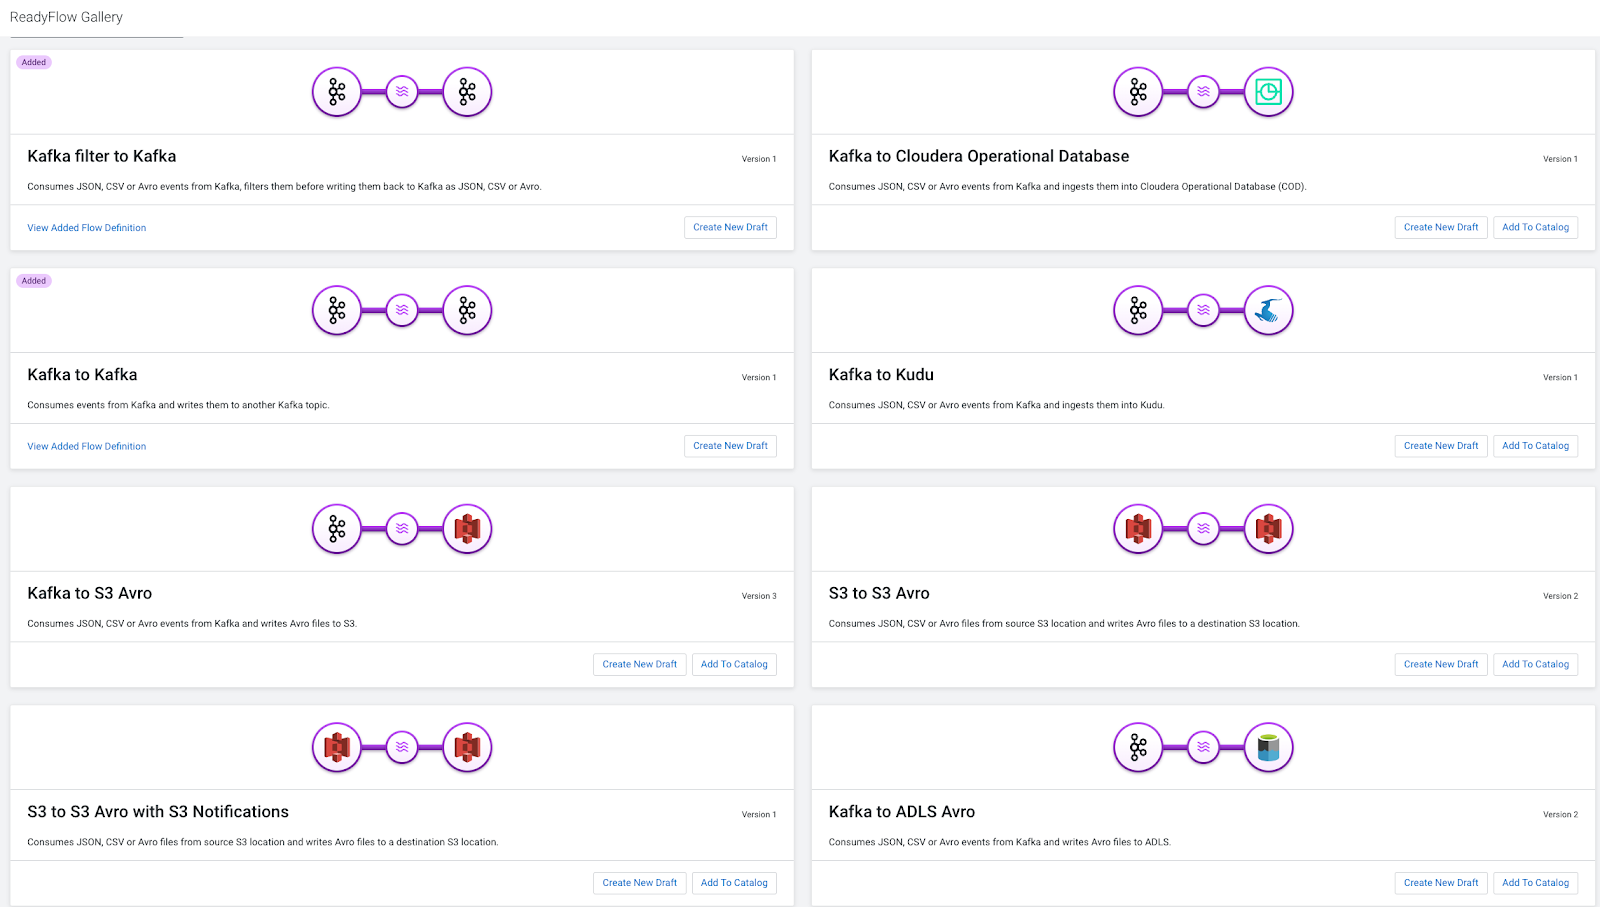
Task: Select the ReadyFlow Gallery tab heading
Action: pyautogui.click(x=66, y=17)
